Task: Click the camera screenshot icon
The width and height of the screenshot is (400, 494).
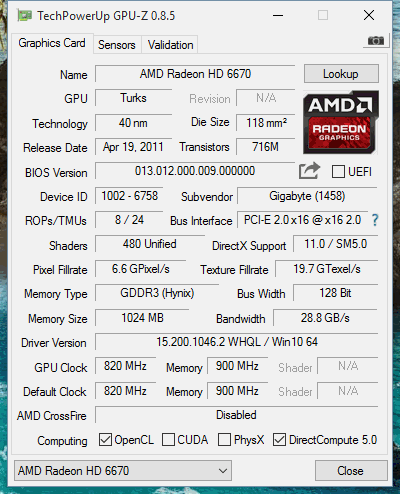Action: [375, 41]
